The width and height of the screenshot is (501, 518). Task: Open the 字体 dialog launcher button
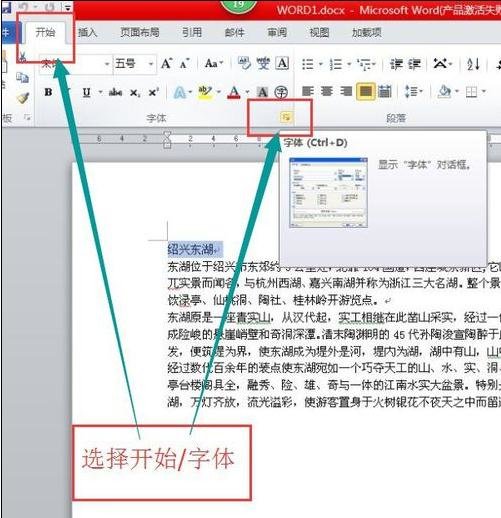click(286, 117)
